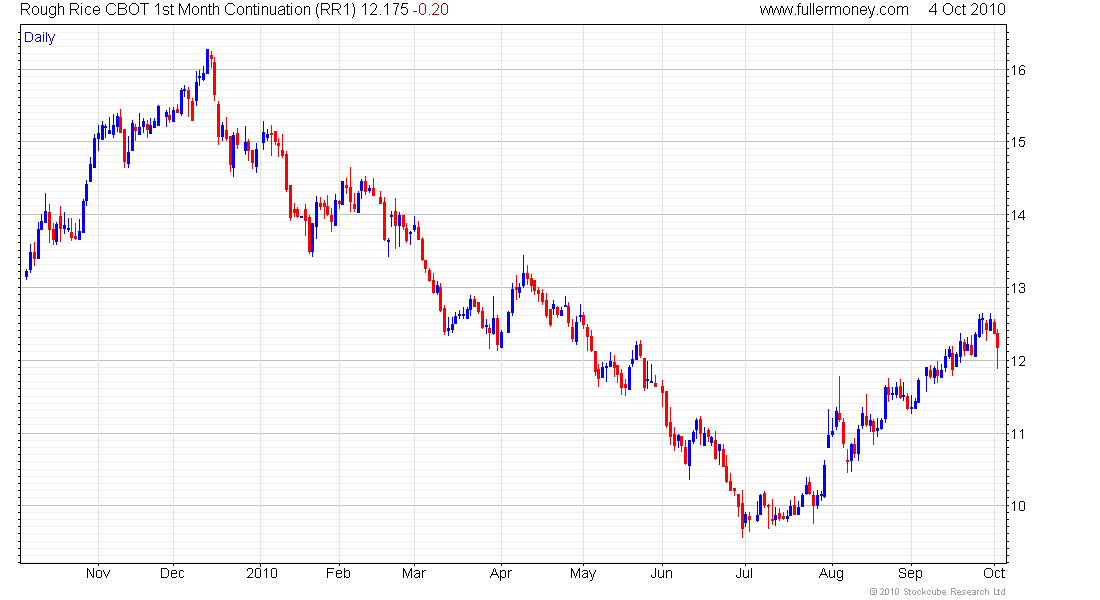This screenshot has width=1100, height=600.
Task: Click the x-axis year label 2010
Action: click(x=262, y=573)
